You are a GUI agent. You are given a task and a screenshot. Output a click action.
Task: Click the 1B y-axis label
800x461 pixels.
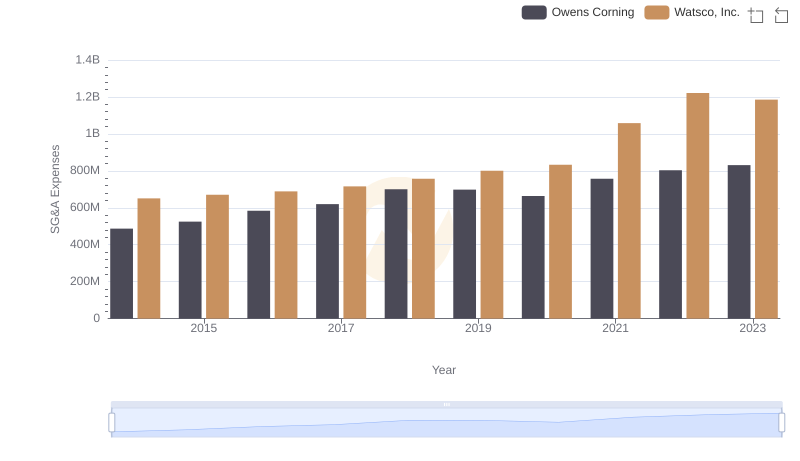[92, 134]
